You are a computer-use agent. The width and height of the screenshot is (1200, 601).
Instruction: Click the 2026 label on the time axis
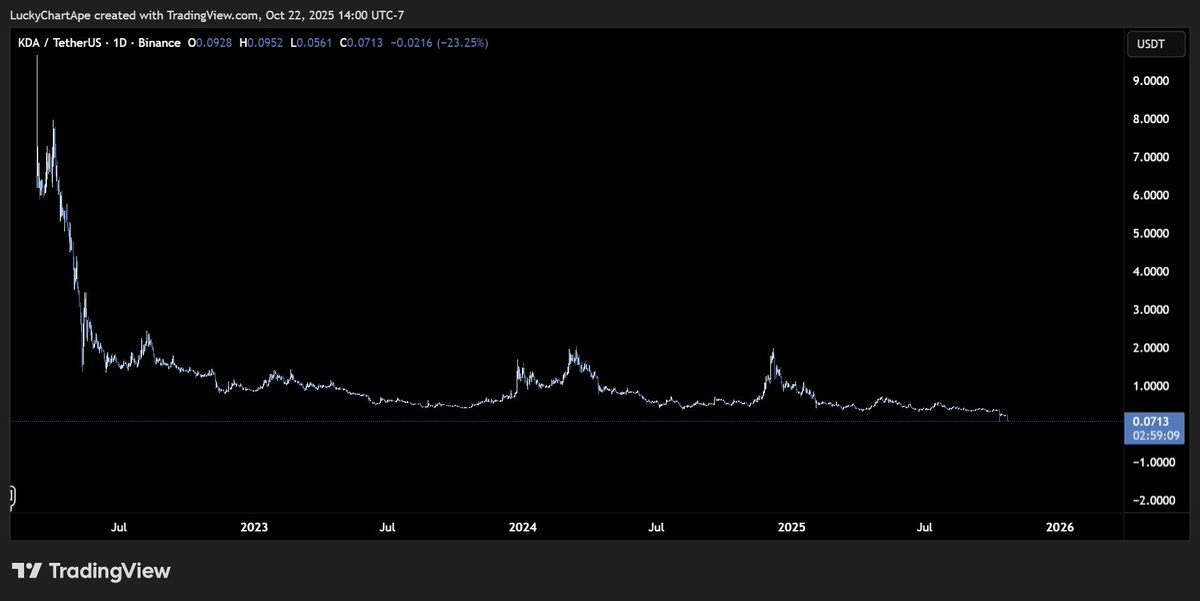1059,527
